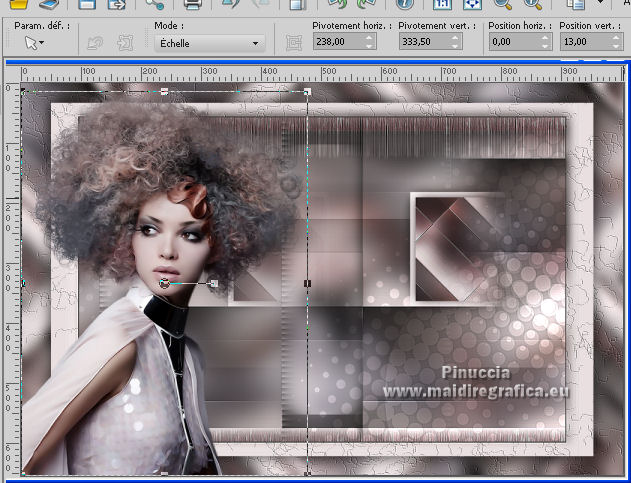Save using the floppy disk icon
631x483 pixels.
pyautogui.click(x=87, y=4)
